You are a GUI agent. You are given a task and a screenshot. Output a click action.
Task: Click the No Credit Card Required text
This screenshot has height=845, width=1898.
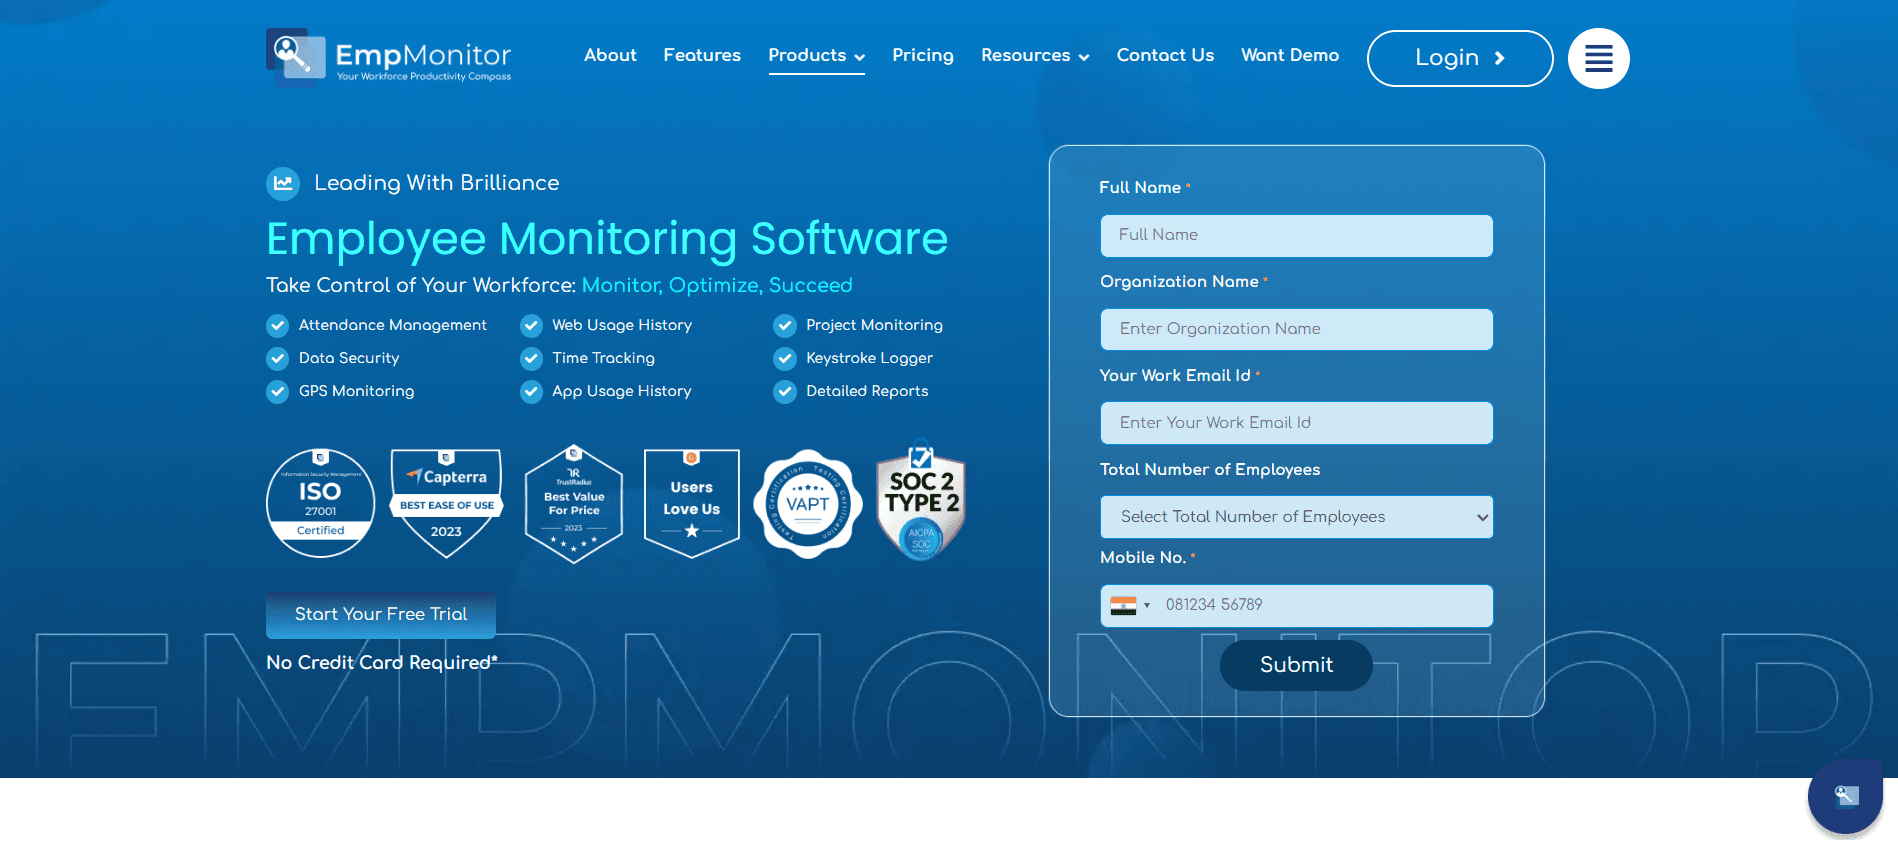pyautogui.click(x=382, y=662)
